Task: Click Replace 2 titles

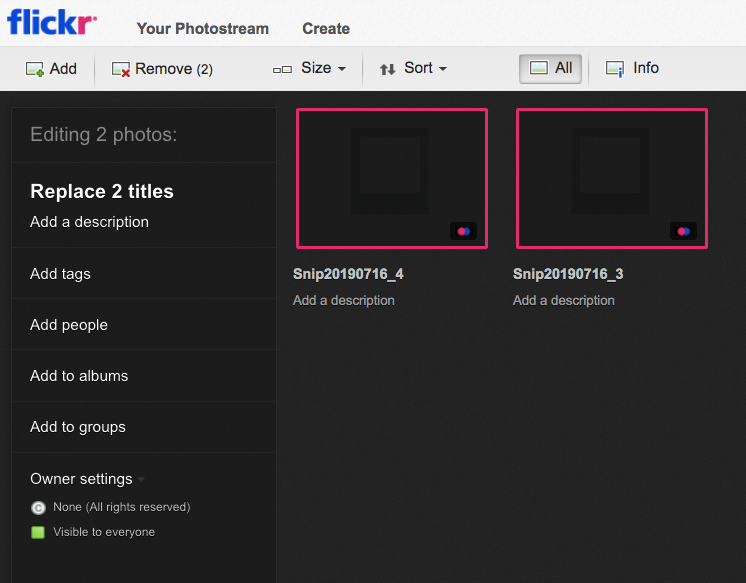Action: [x=102, y=191]
